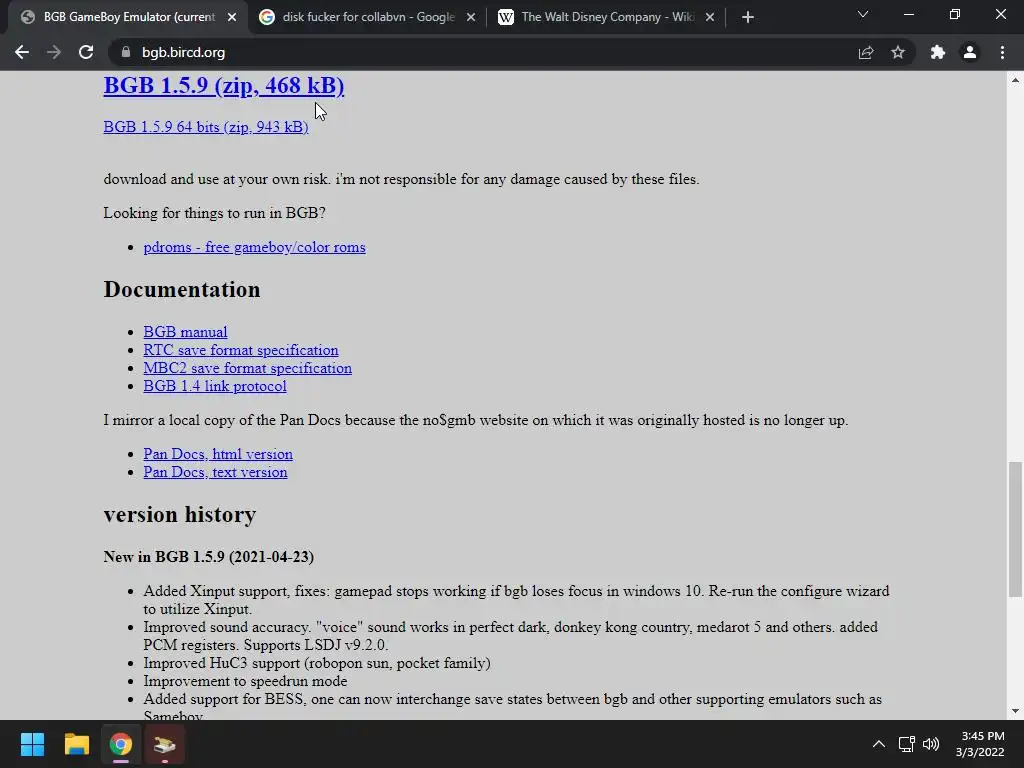The width and height of the screenshot is (1024, 768).
Task: Click the version history heading
Action: pos(180,514)
